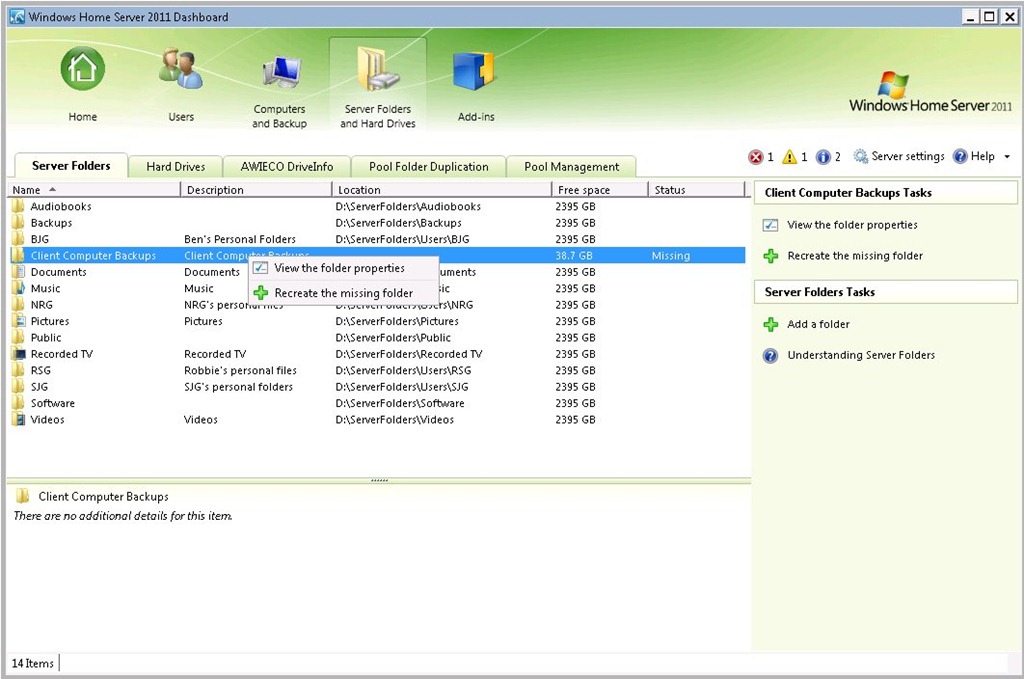Click the 38.7 GB free space cell
Image resolution: width=1024 pixels, height=679 pixels.
coord(573,255)
